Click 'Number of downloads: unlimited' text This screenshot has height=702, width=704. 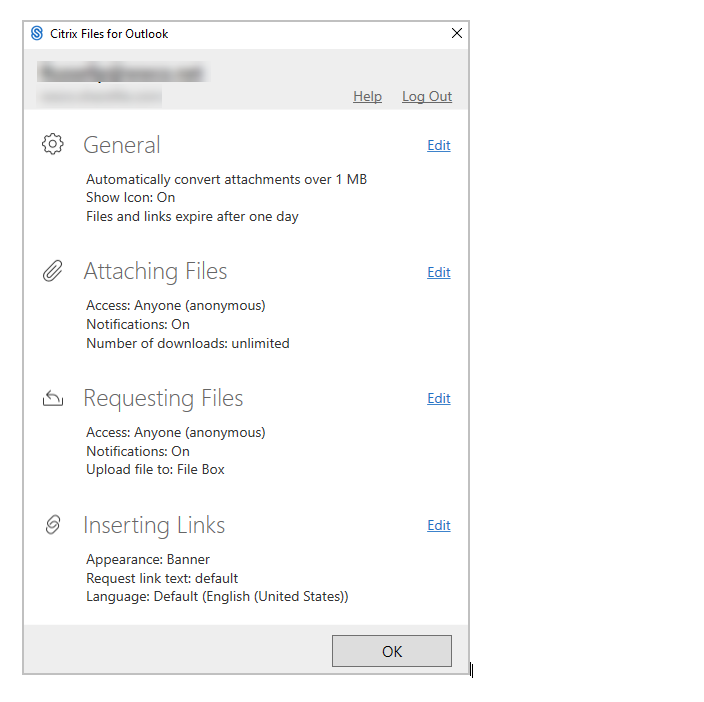point(188,343)
